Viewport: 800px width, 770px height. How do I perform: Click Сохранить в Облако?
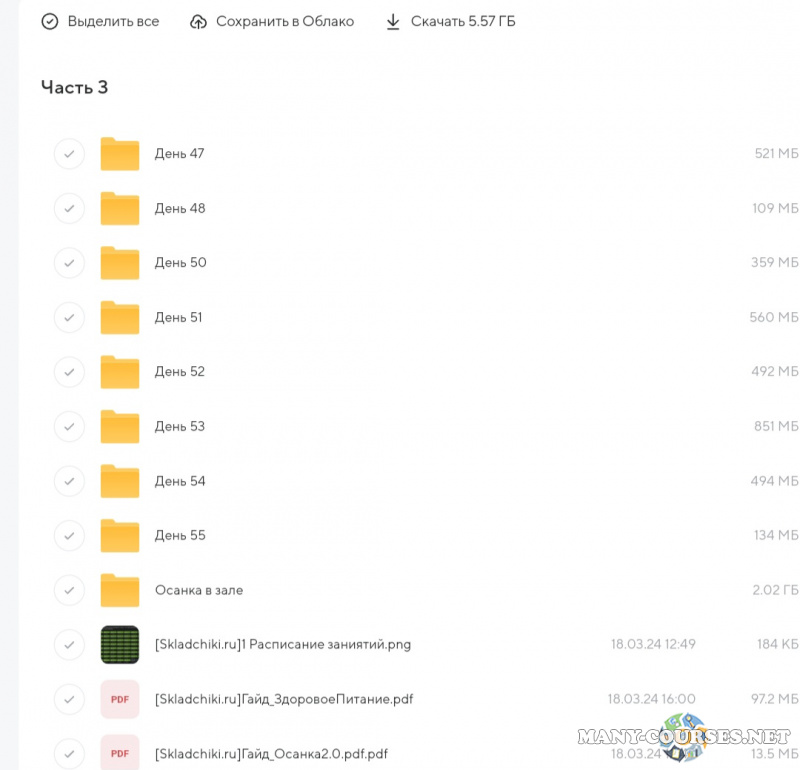tap(284, 22)
